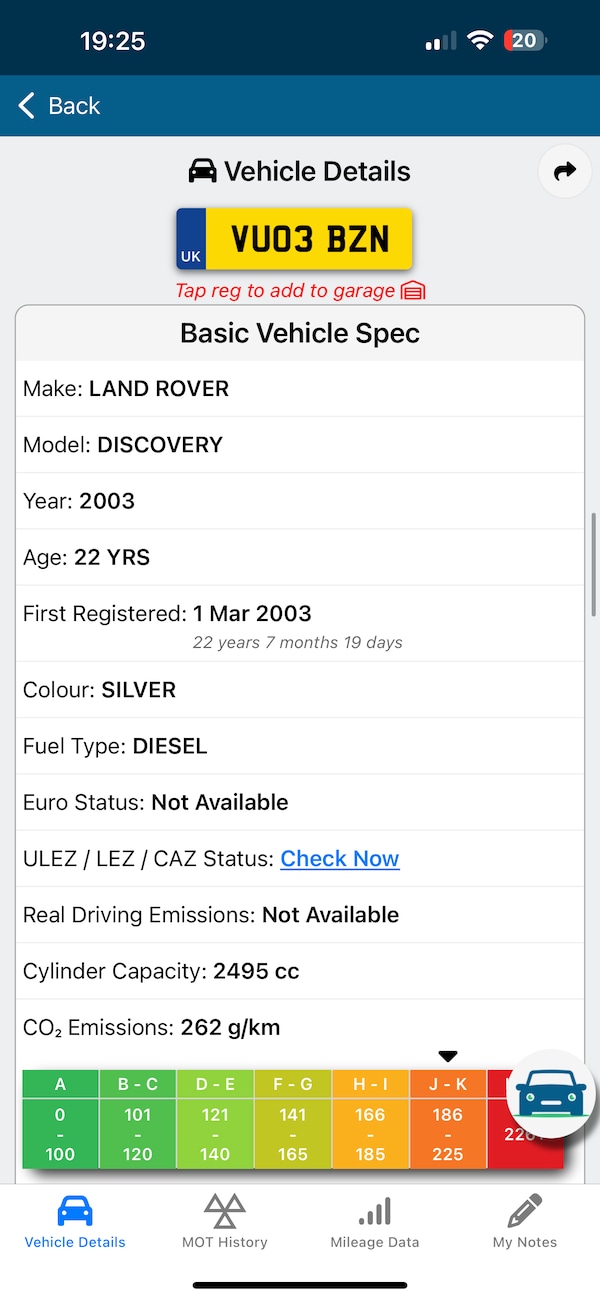Tap the car icon beside Vehicle Details heading
This screenshot has width=600, height=1300.
(x=202, y=172)
